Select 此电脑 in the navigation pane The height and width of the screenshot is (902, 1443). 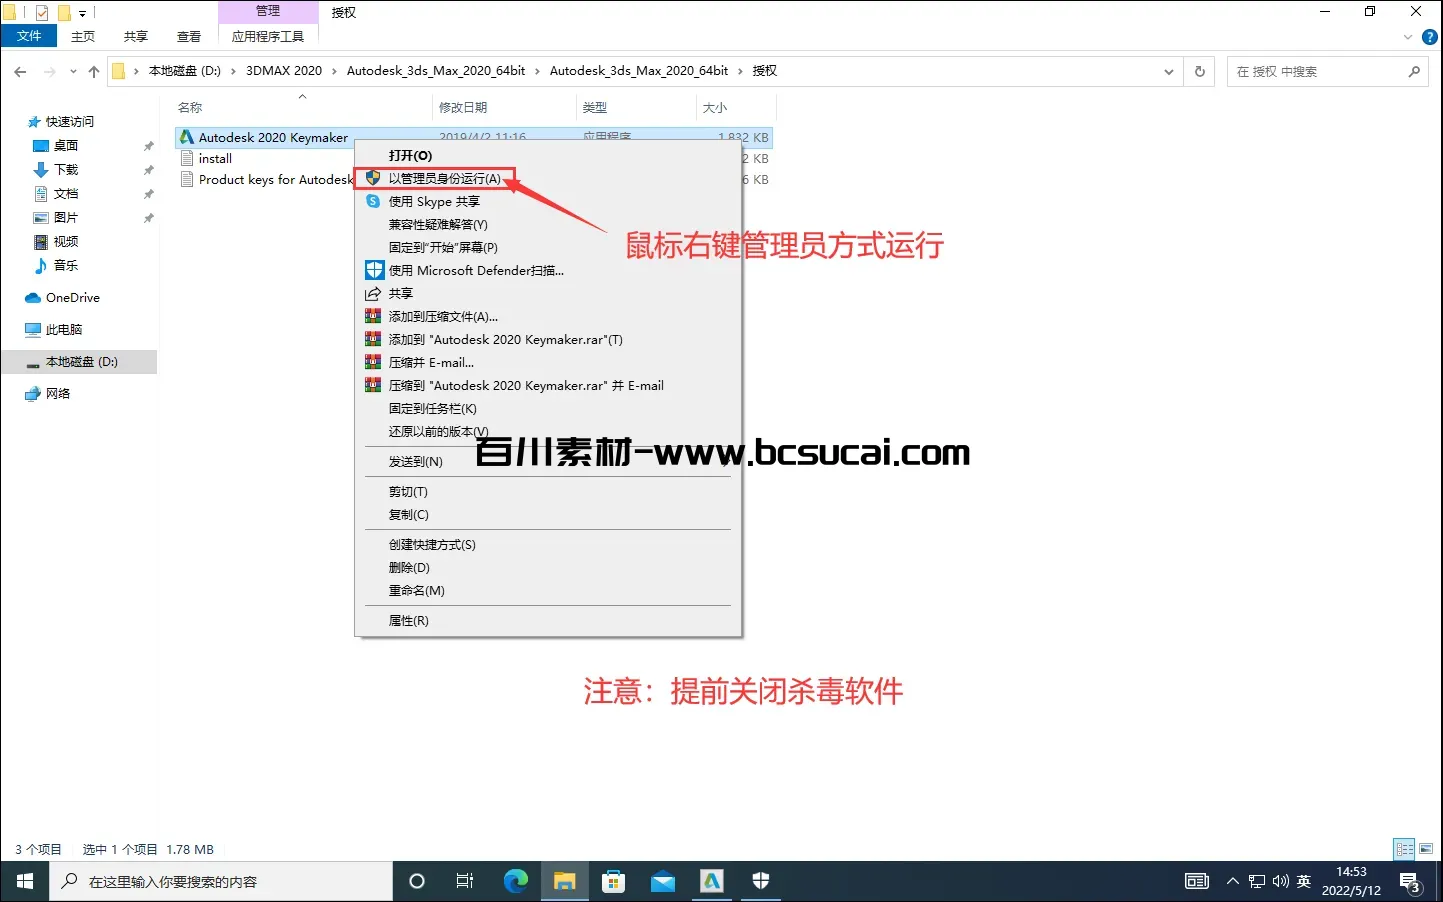[64, 330]
